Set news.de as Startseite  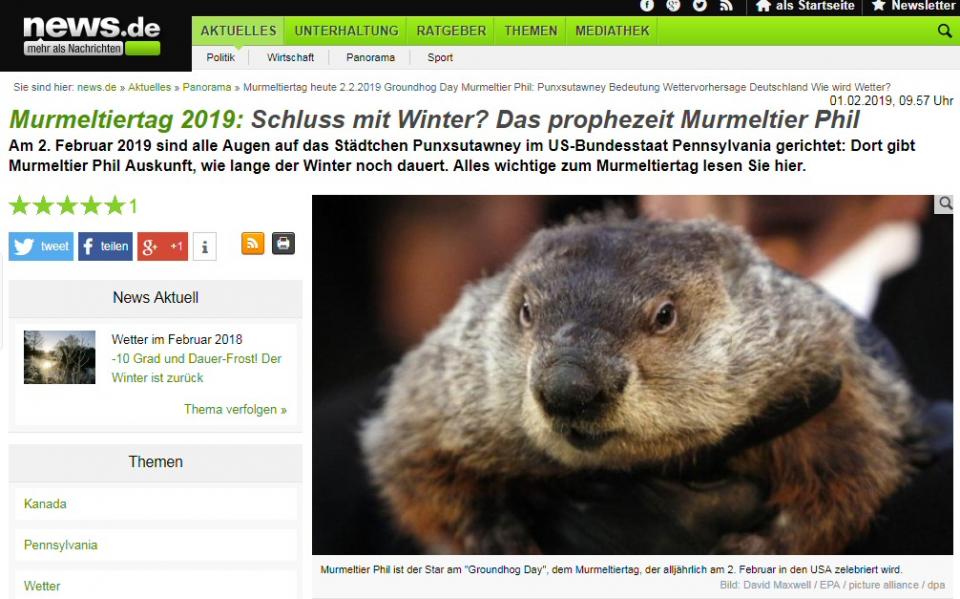805,6
